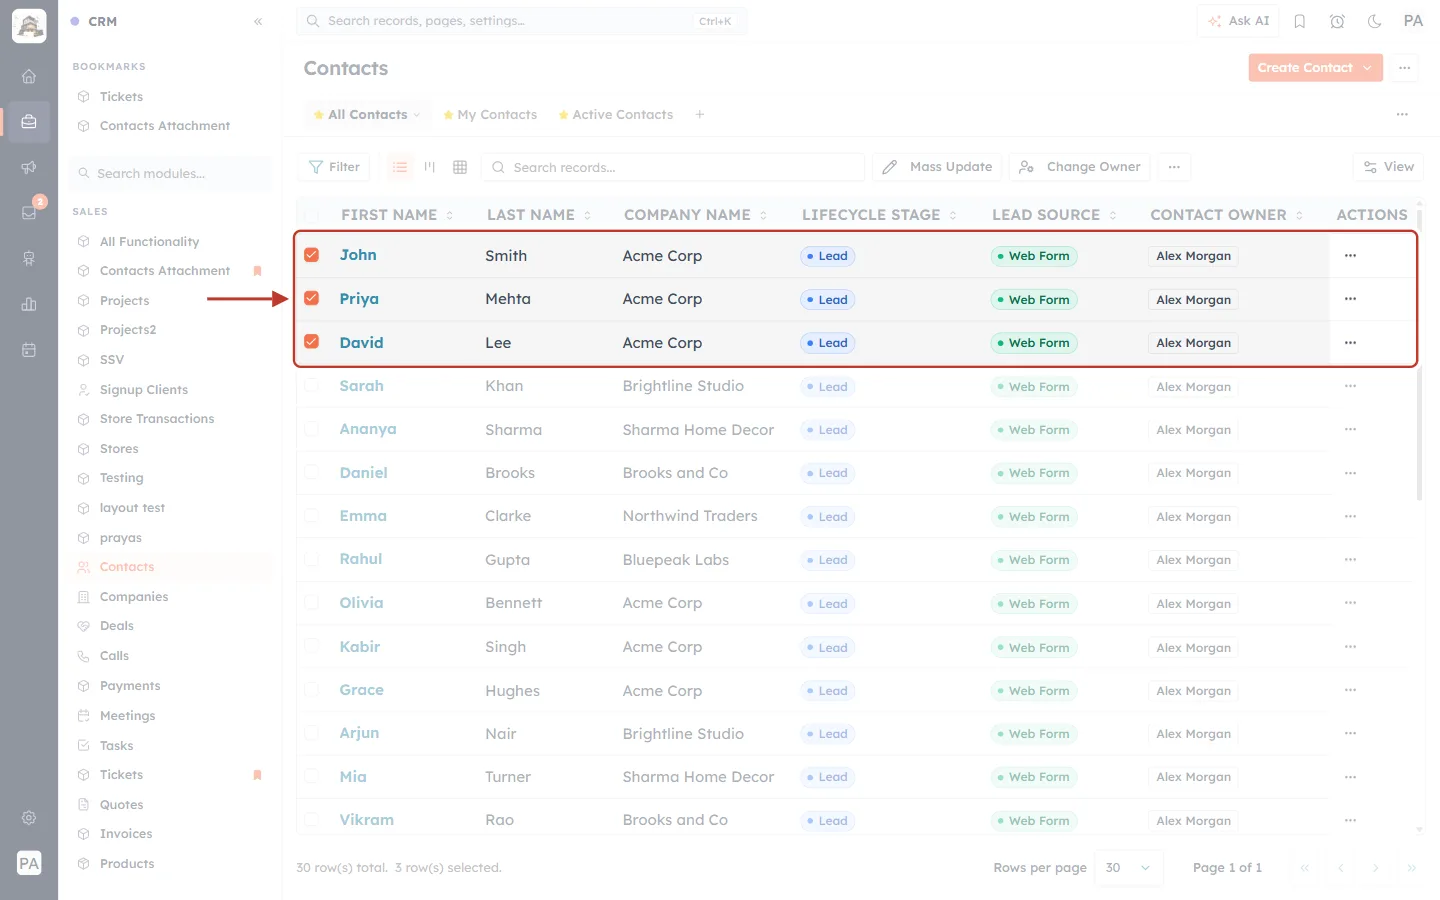Open the Filter button
This screenshot has height=900, width=1440.
pyautogui.click(x=334, y=167)
